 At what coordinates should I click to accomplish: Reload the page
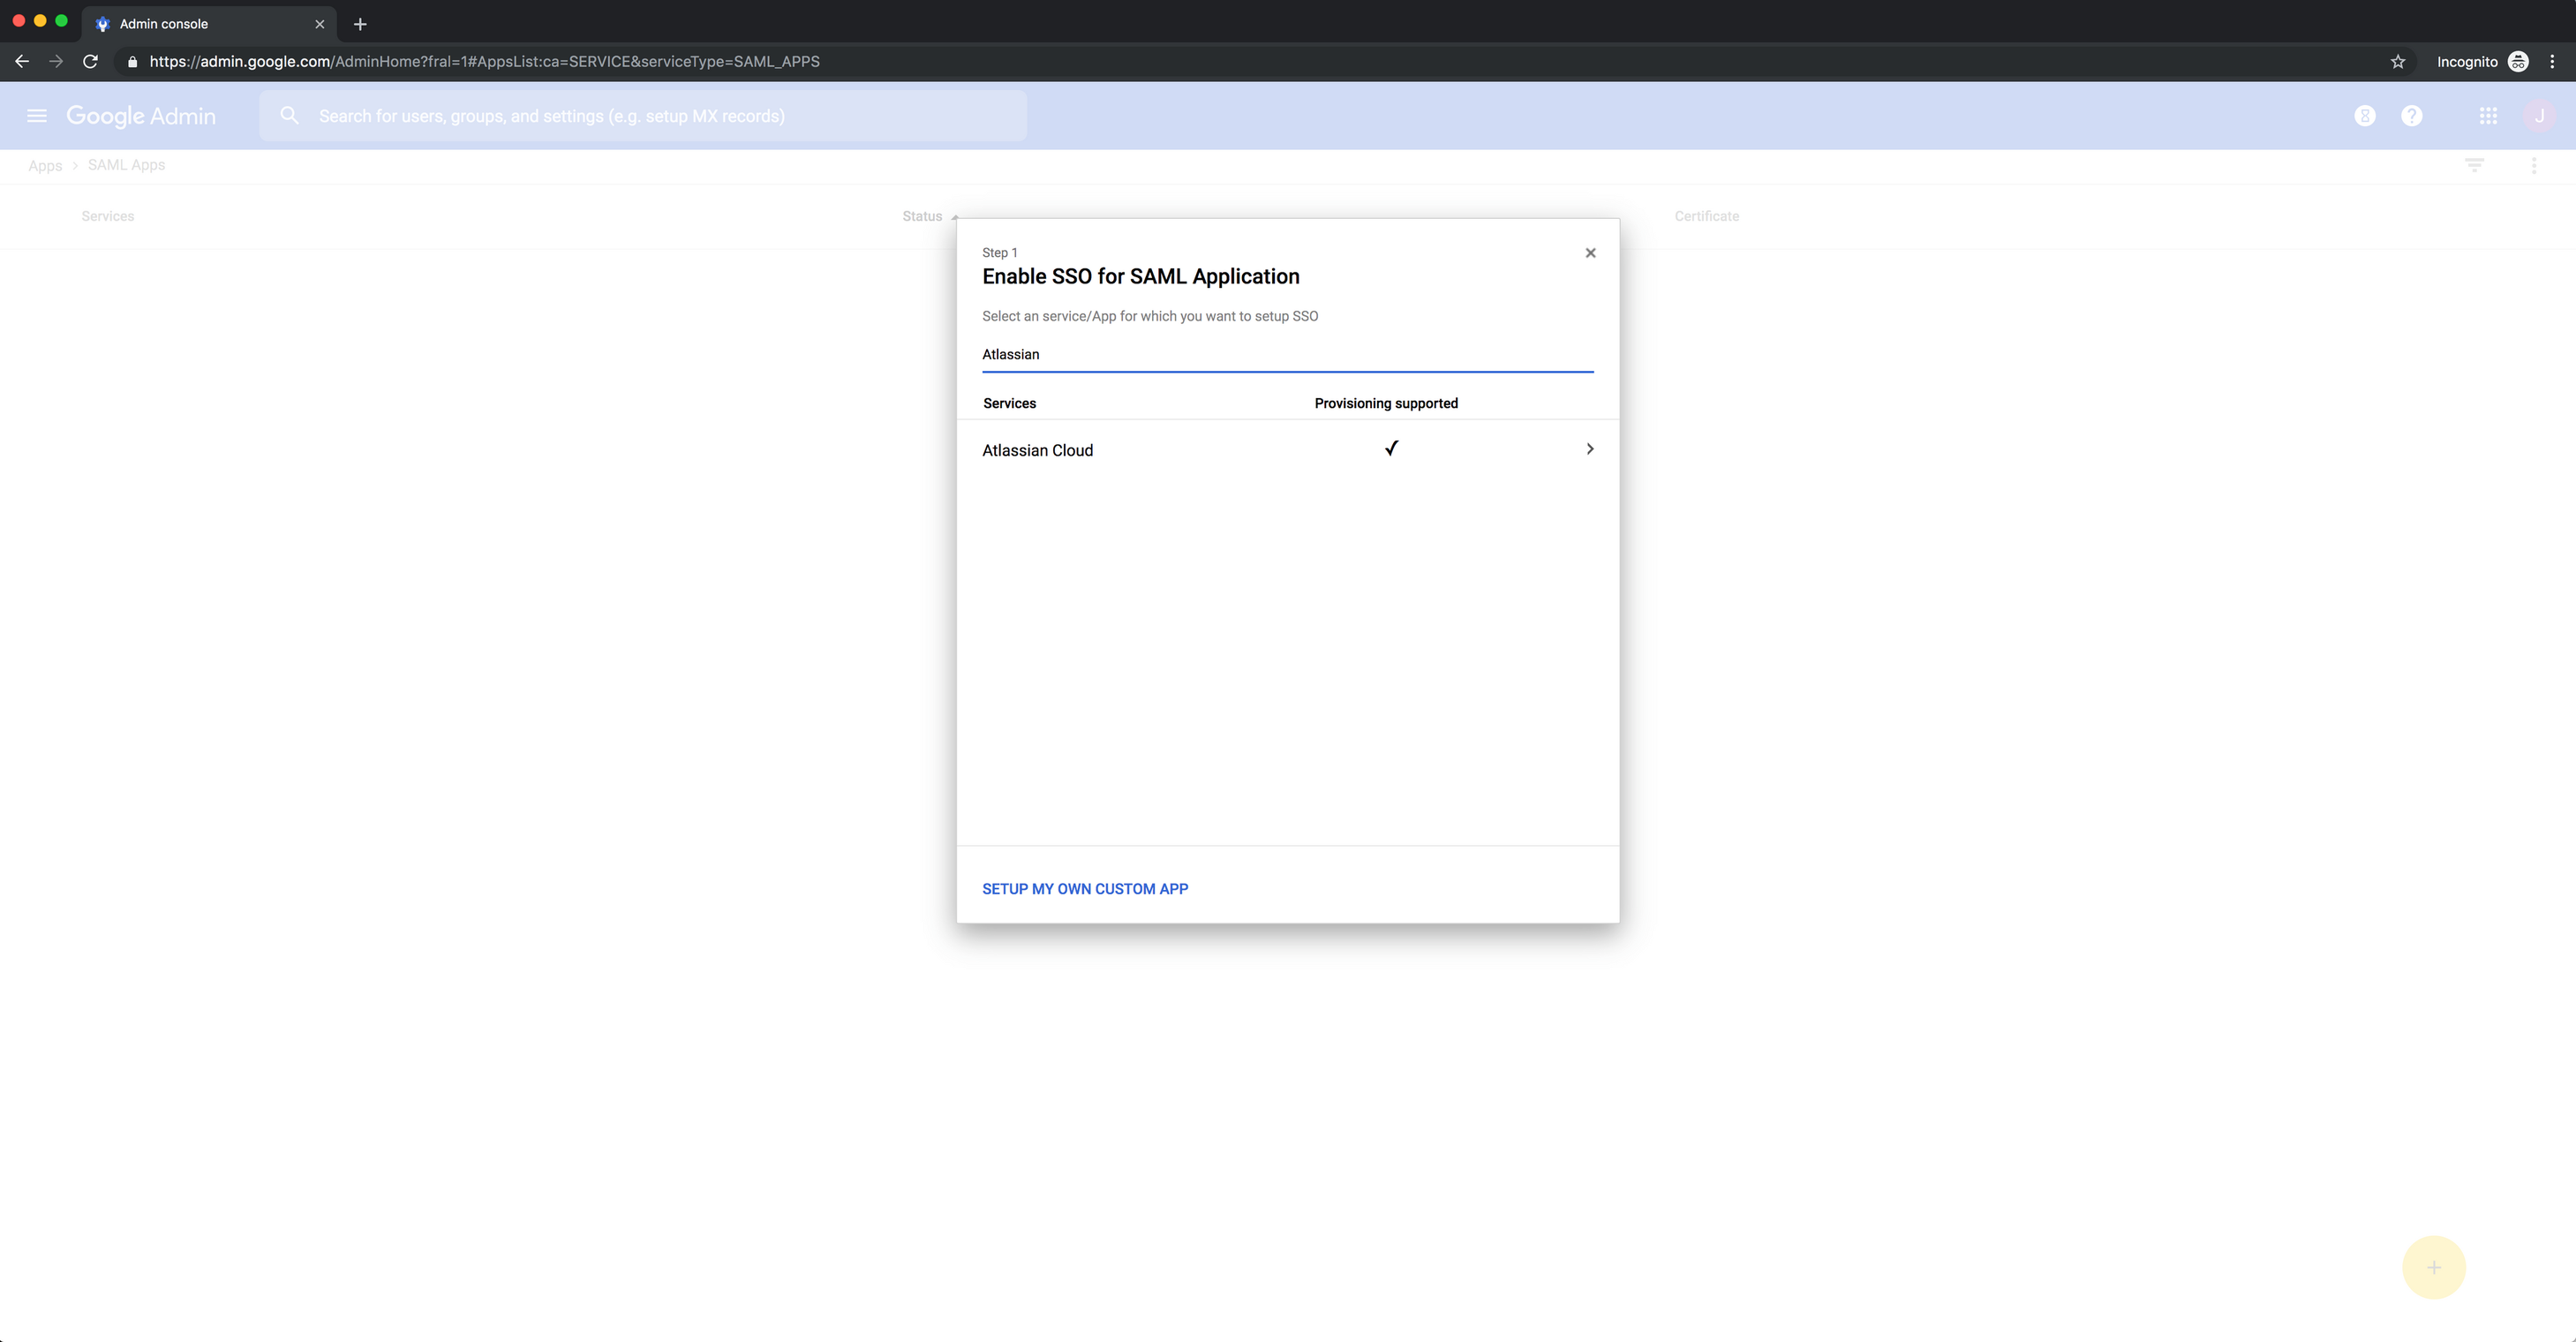(x=90, y=62)
